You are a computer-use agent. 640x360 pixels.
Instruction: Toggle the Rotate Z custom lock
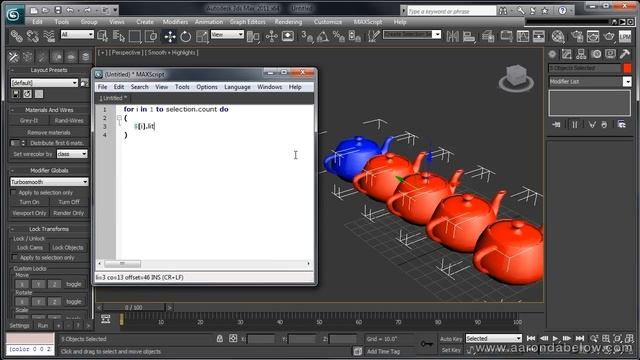[x=54, y=302]
